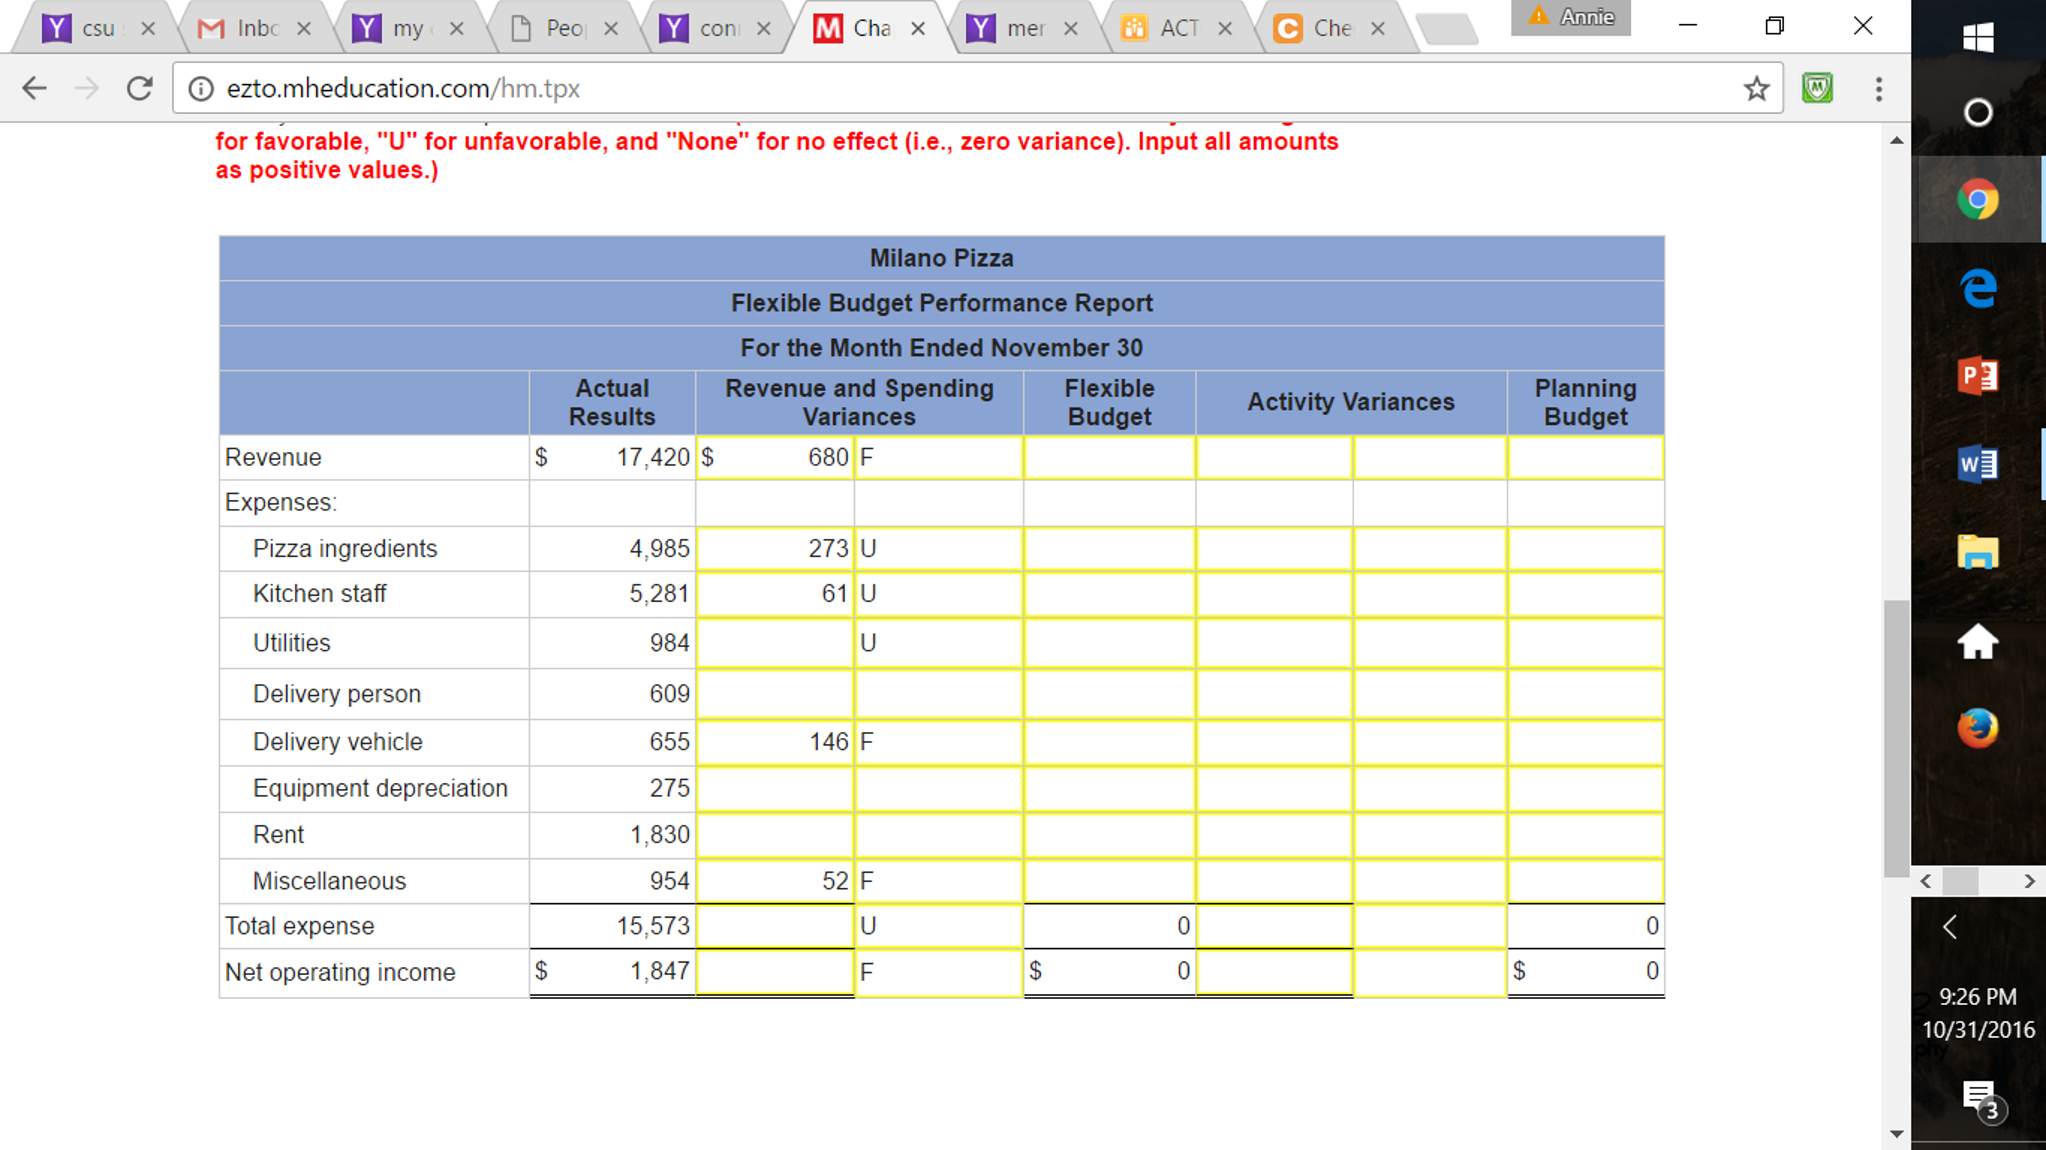Reload the current page
This screenshot has height=1150, width=2046.
tap(140, 88)
